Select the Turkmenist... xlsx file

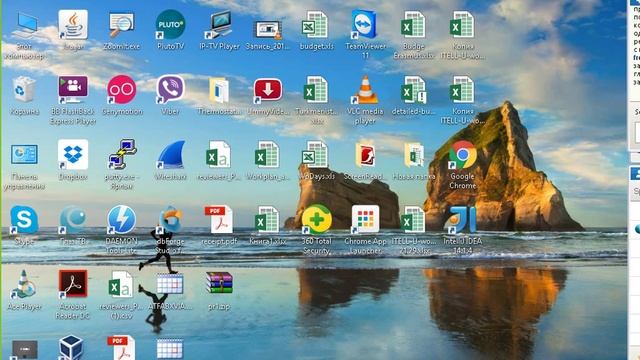point(316,90)
